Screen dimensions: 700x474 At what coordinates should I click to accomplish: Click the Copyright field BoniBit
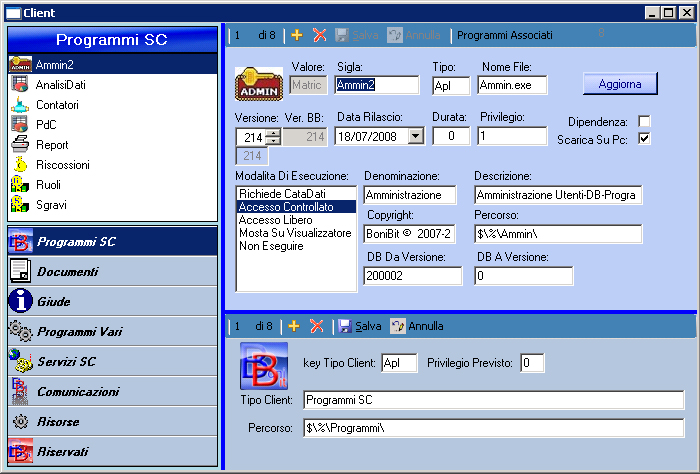point(409,234)
